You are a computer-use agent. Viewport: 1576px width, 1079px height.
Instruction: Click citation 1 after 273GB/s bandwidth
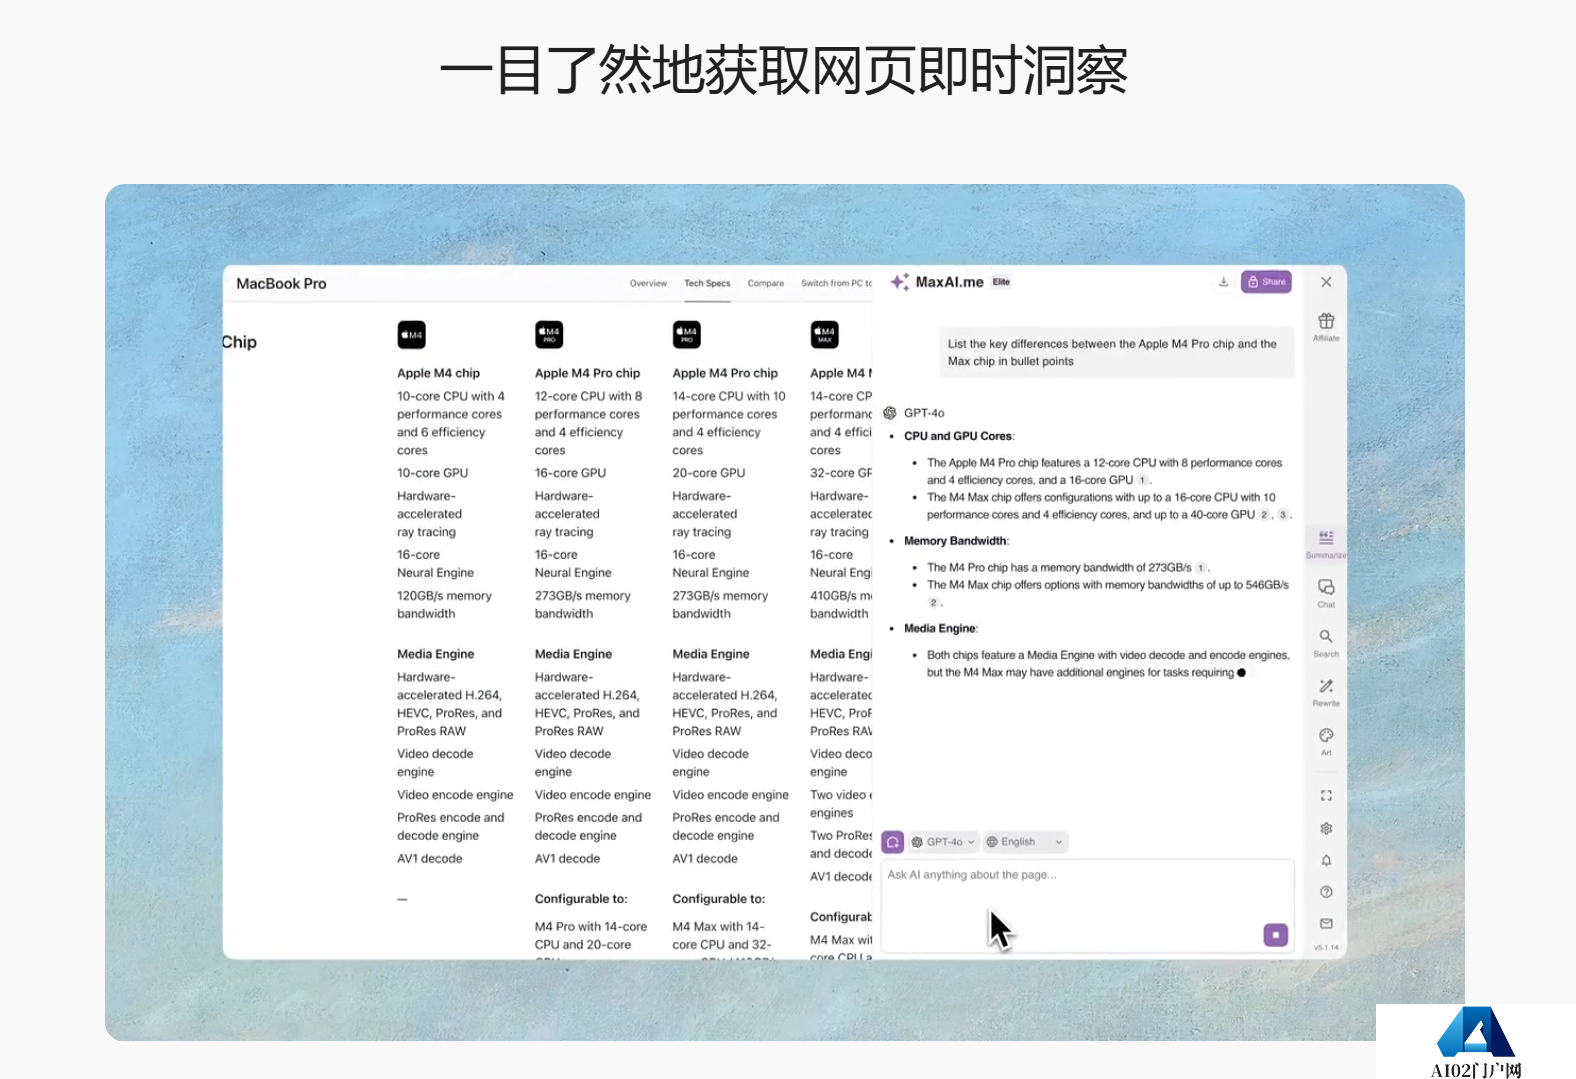click(x=1201, y=568)
